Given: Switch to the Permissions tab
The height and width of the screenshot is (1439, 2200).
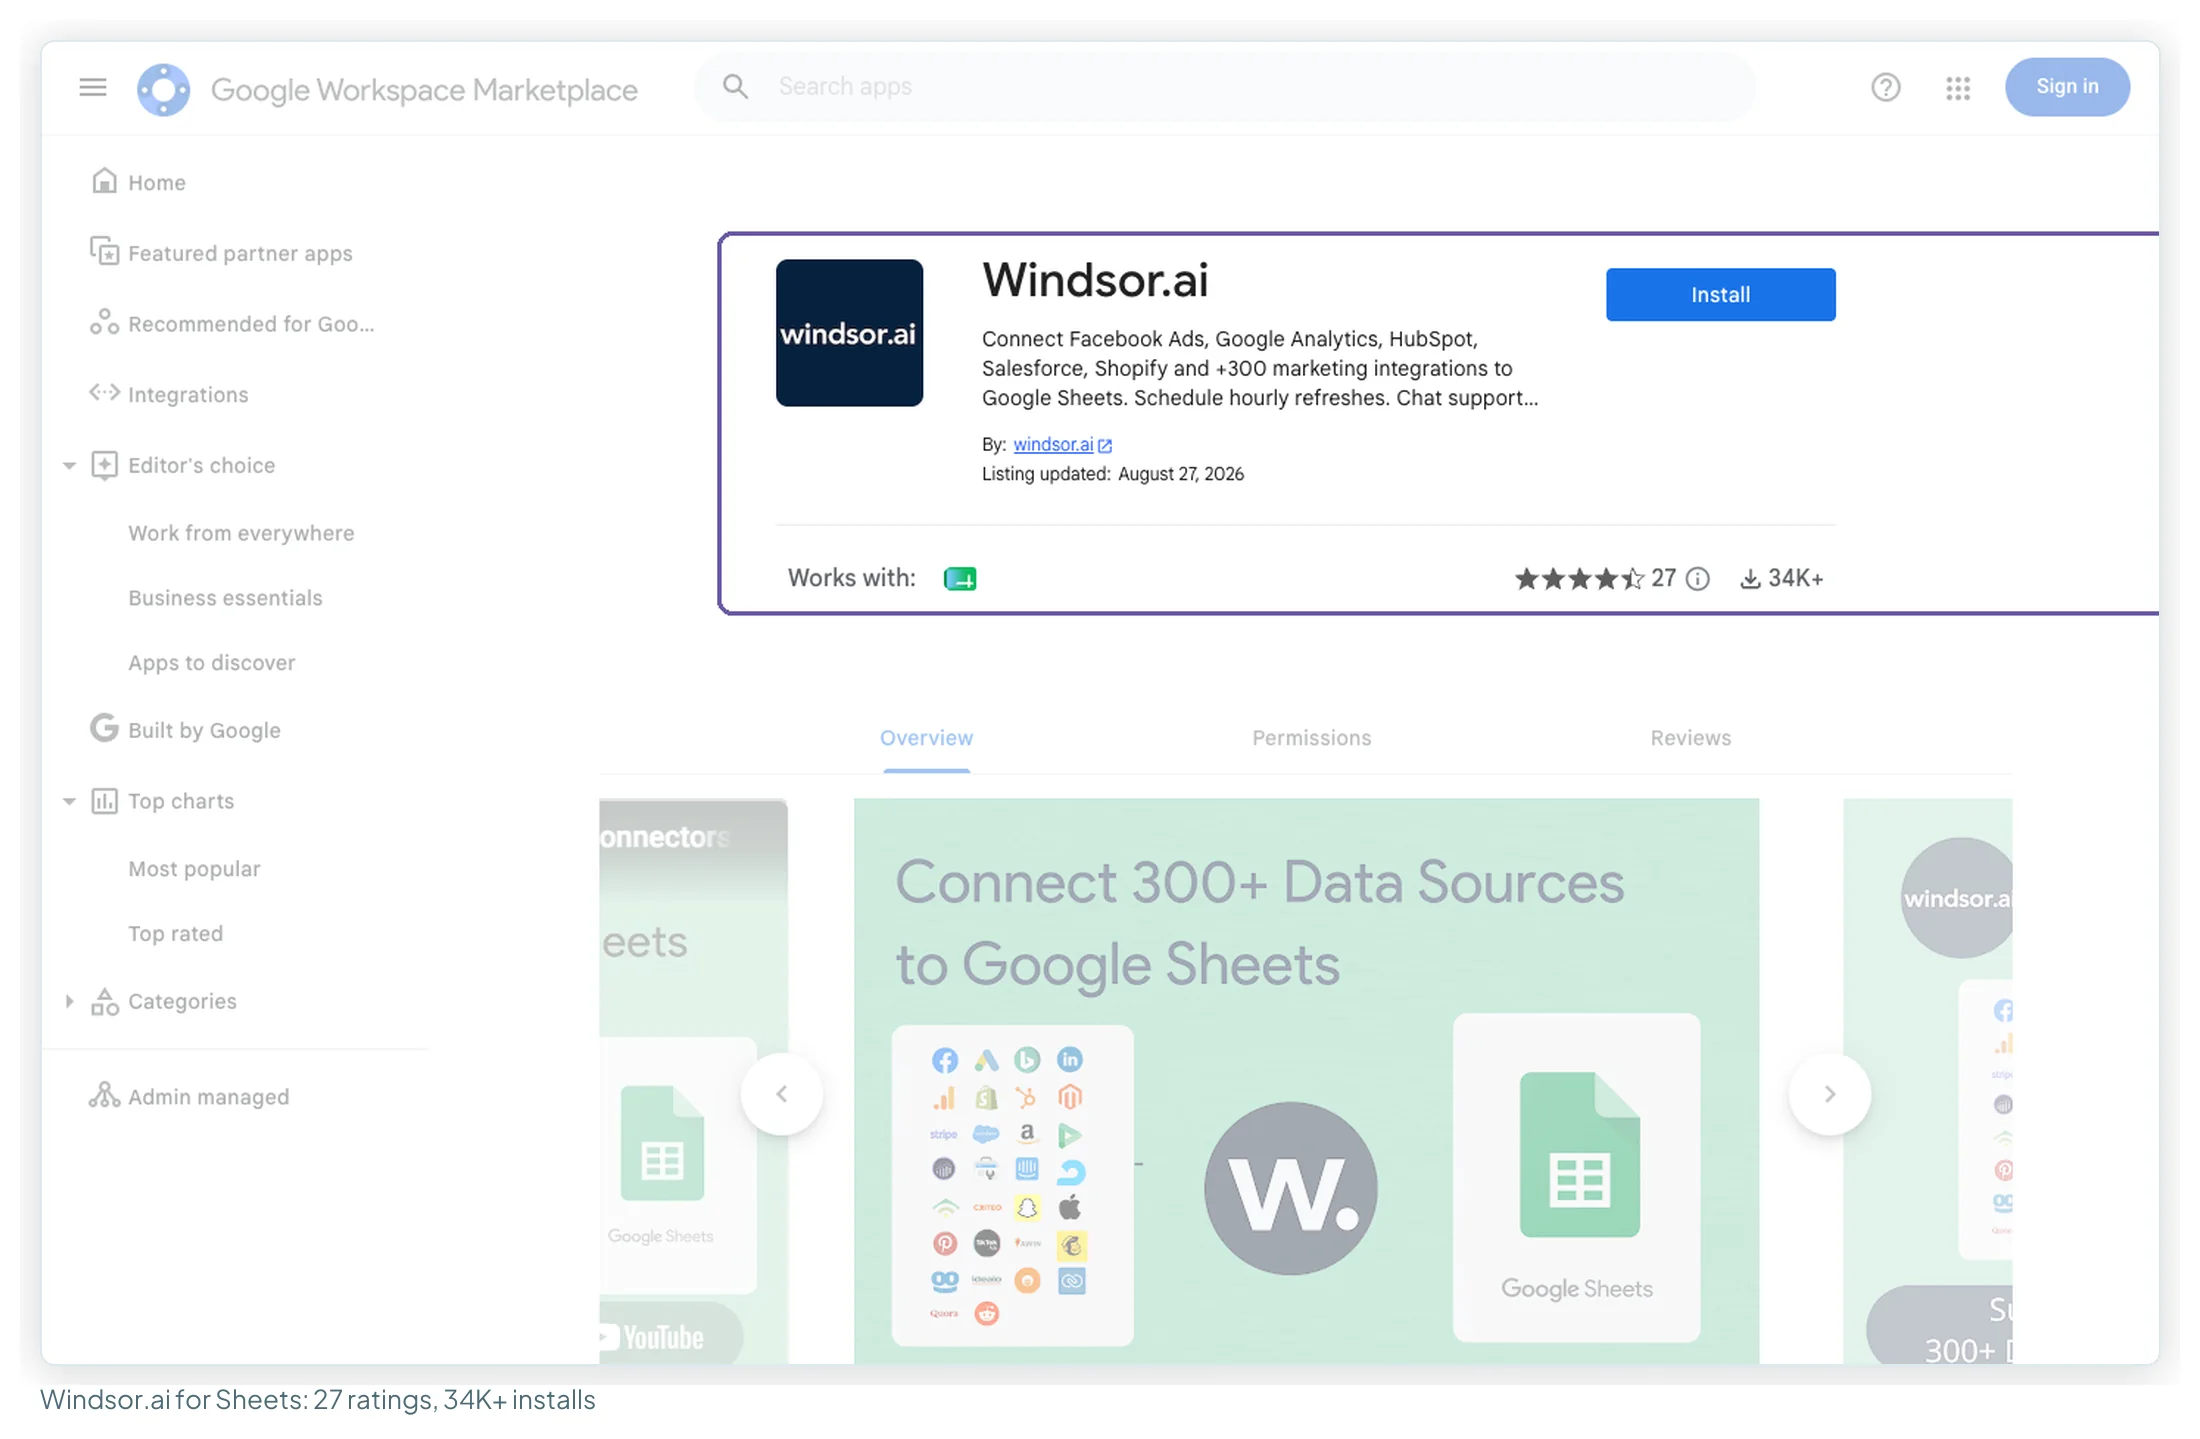Looking at the screenshot, I should (x=1311, y=738).
